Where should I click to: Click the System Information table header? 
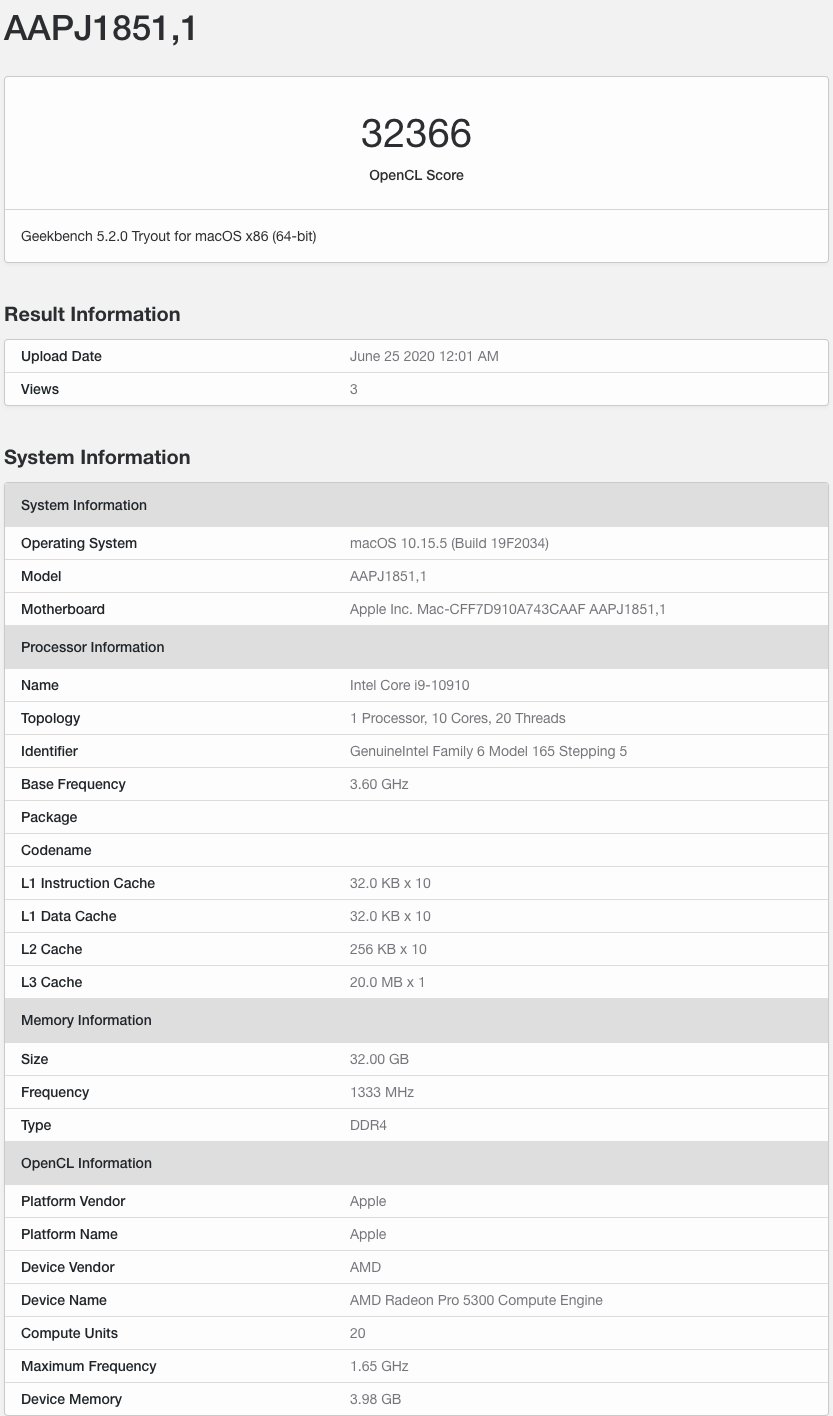tap(84, 505)
